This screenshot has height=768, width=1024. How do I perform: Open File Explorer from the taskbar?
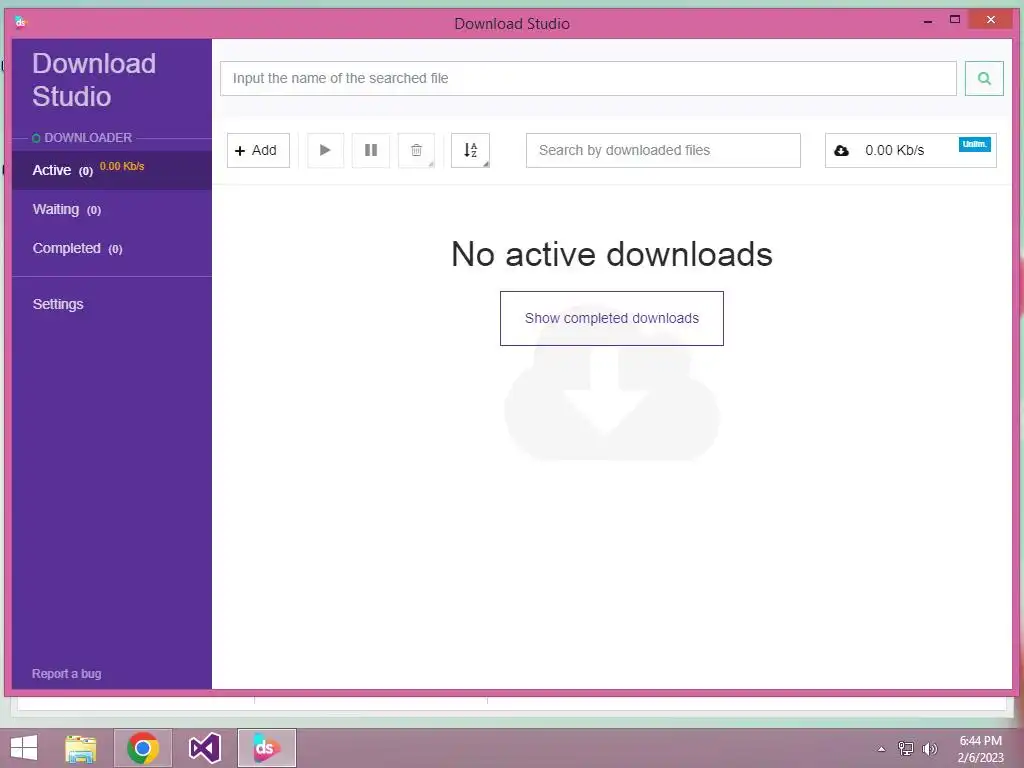point(80,748)
